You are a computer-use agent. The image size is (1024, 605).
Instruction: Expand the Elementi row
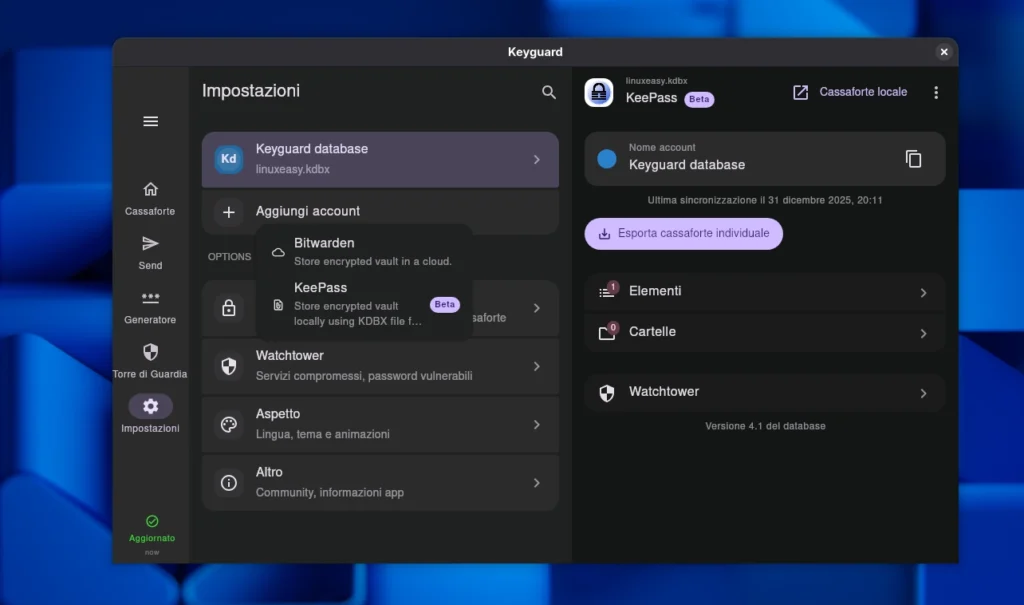(764, 292)
